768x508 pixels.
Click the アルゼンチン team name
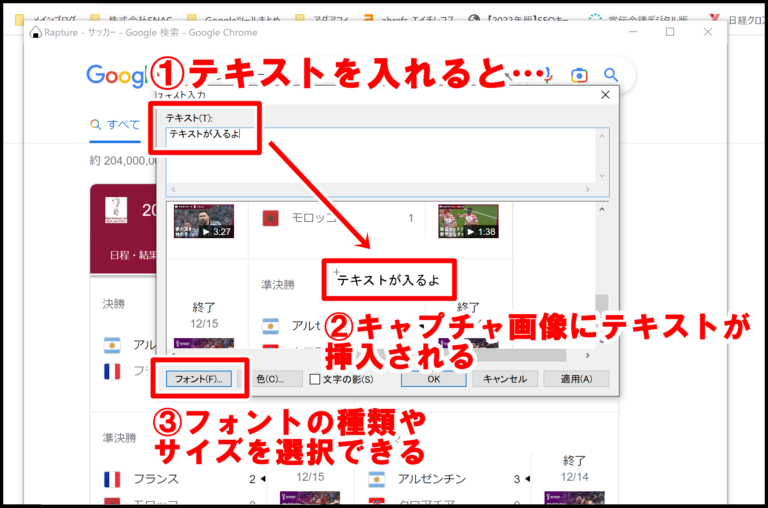(432, 479)
